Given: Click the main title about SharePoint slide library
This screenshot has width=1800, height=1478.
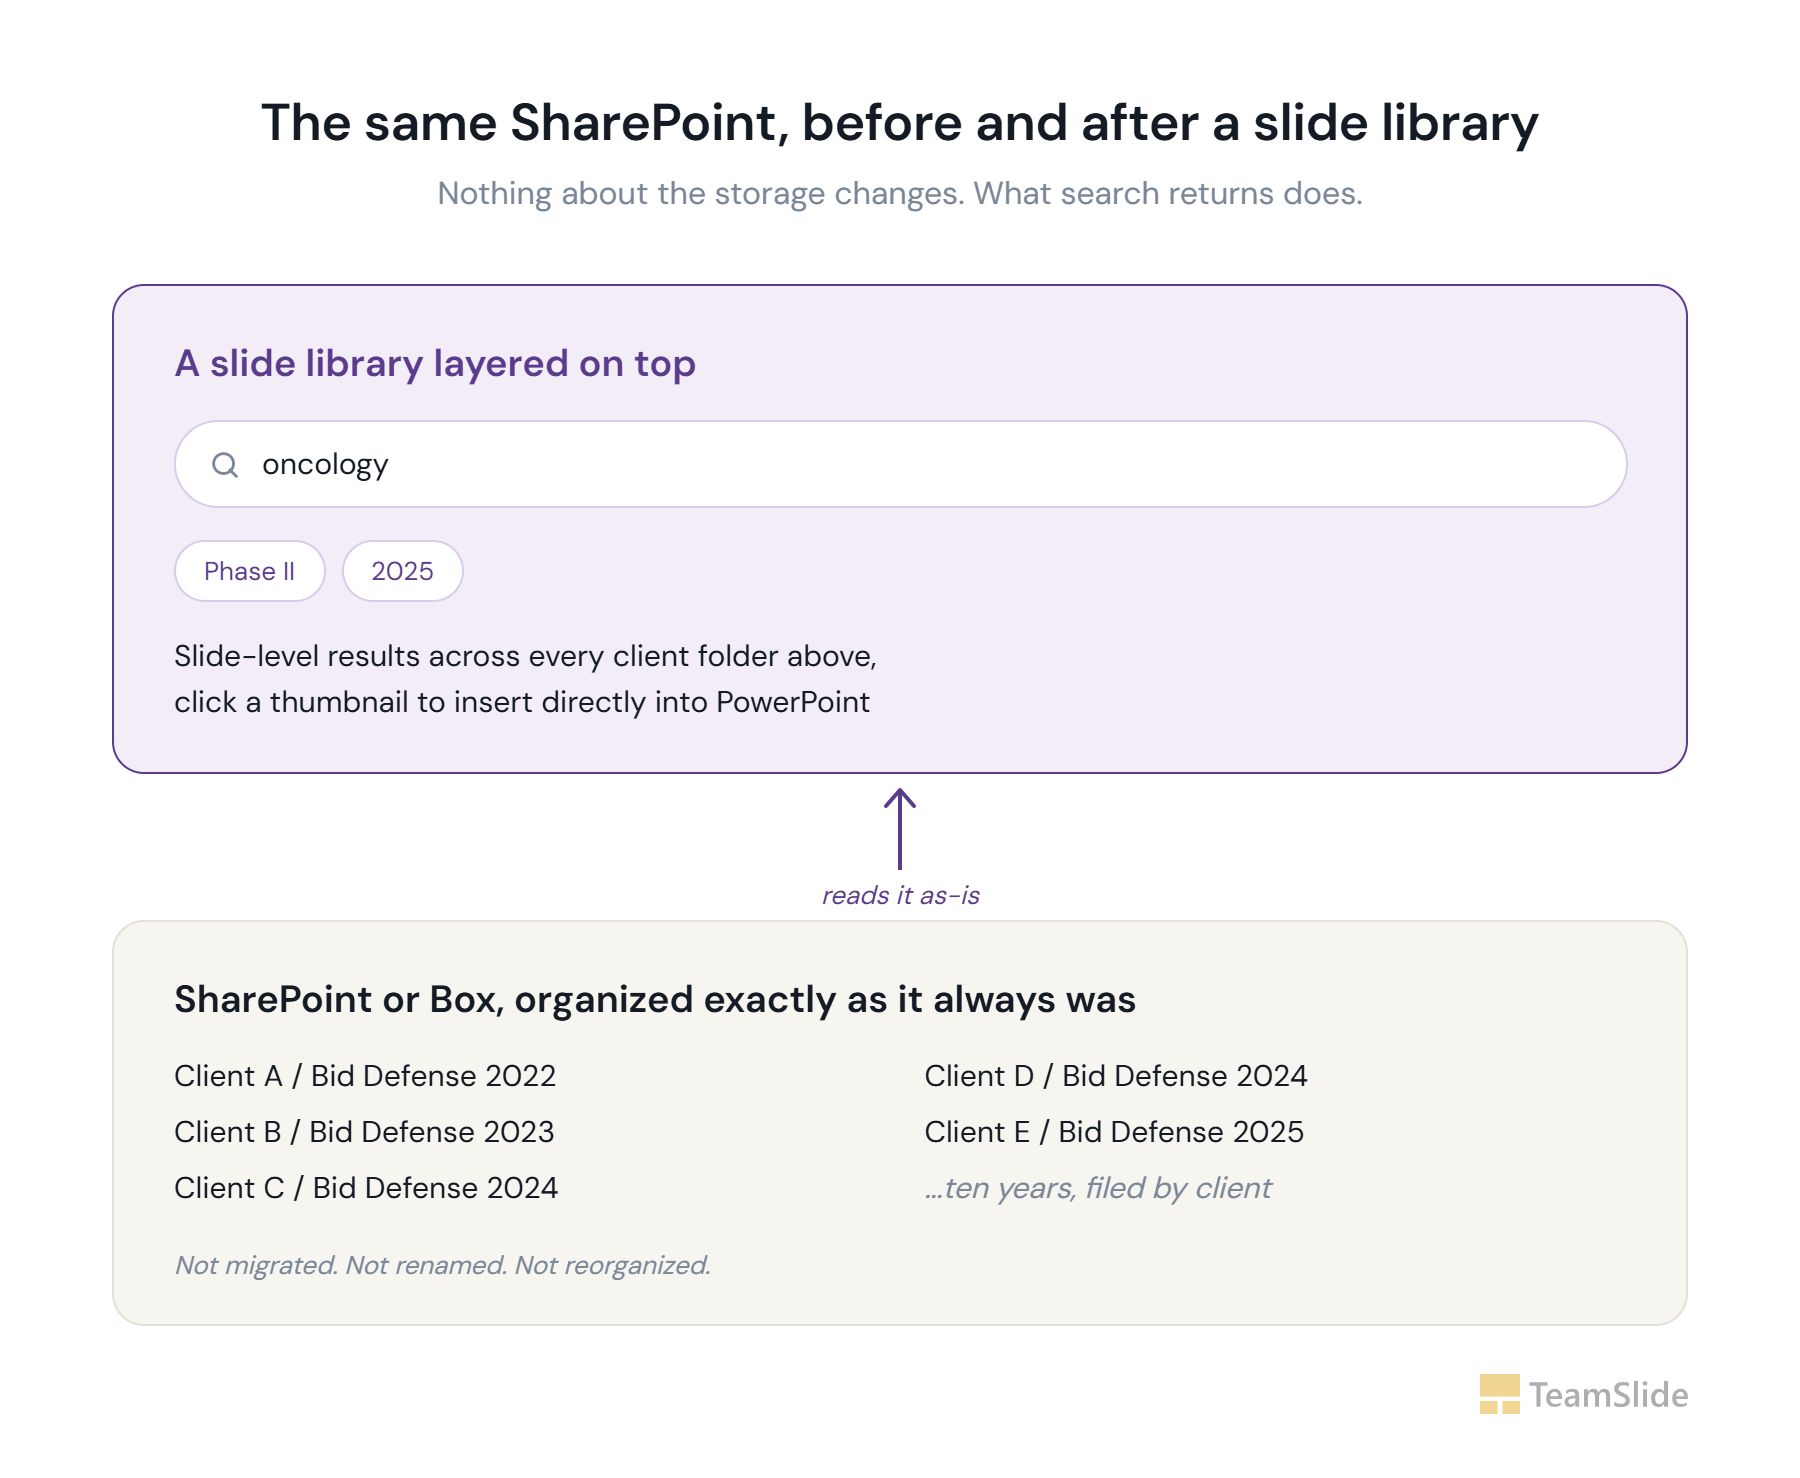Looking at the screenshot, I should pyautogui.click(x=900, y=123).
